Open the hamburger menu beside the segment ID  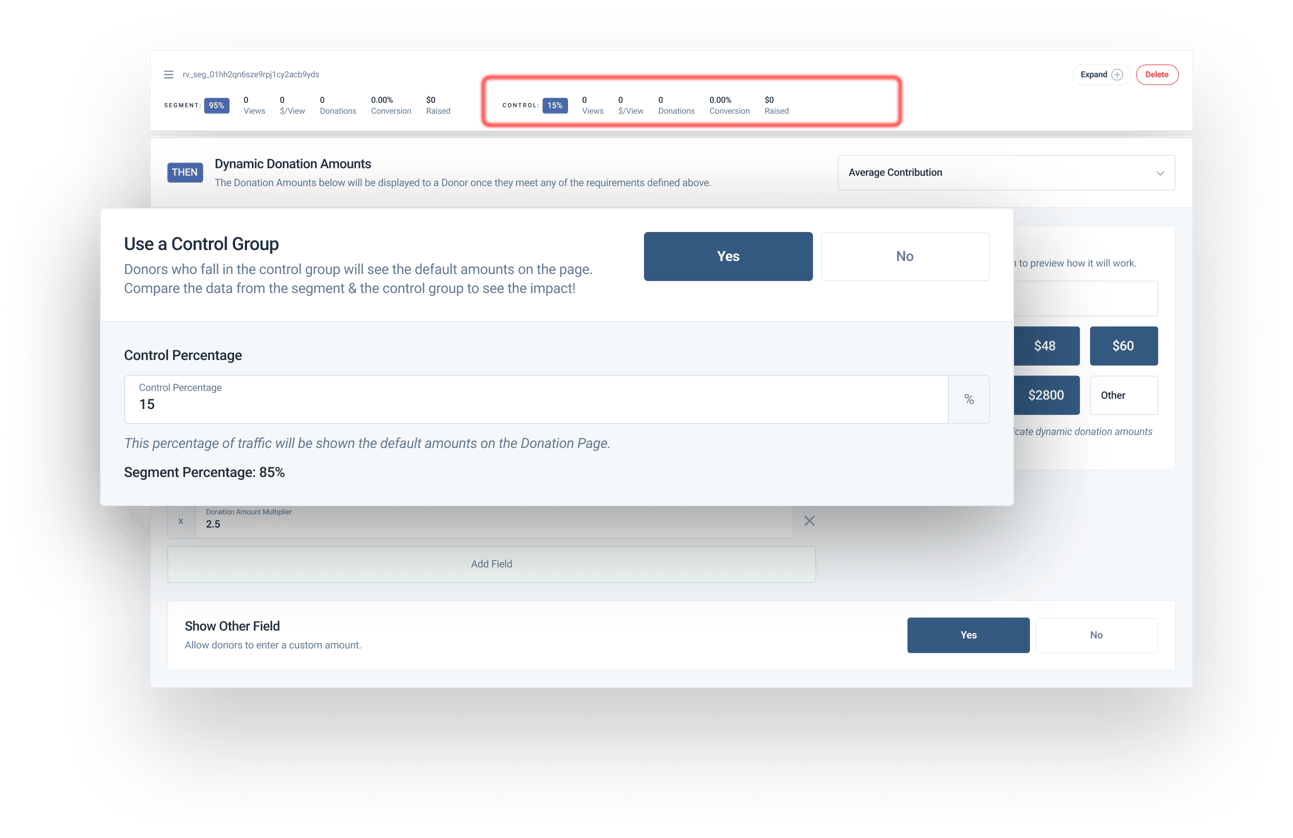[168, 74]
